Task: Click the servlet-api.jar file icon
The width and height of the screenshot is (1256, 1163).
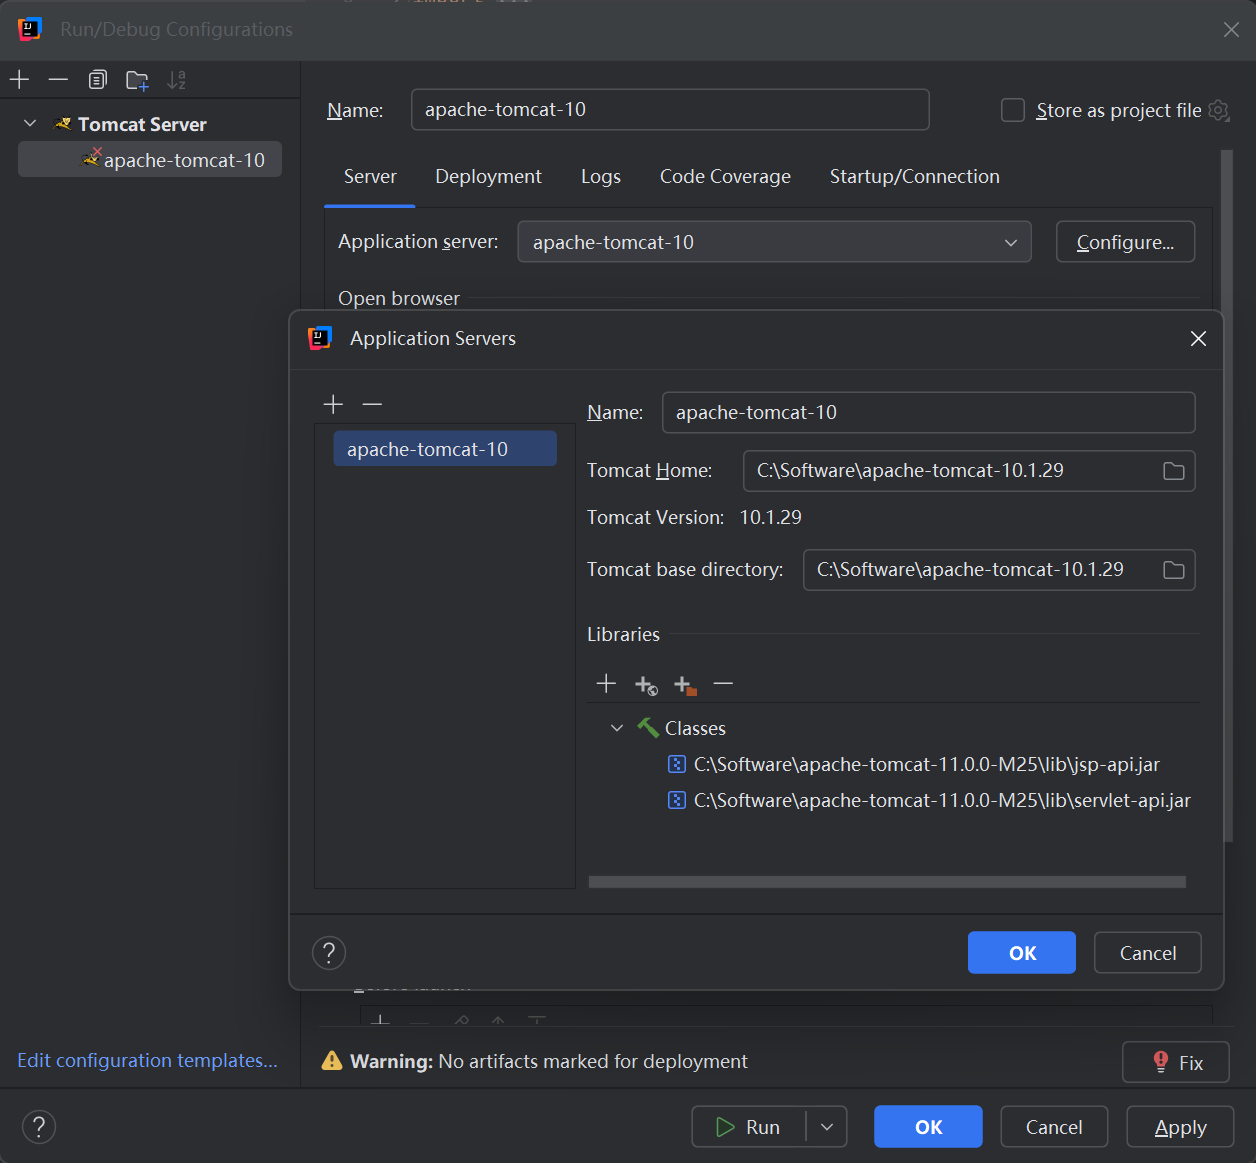Action: (677, 801)
